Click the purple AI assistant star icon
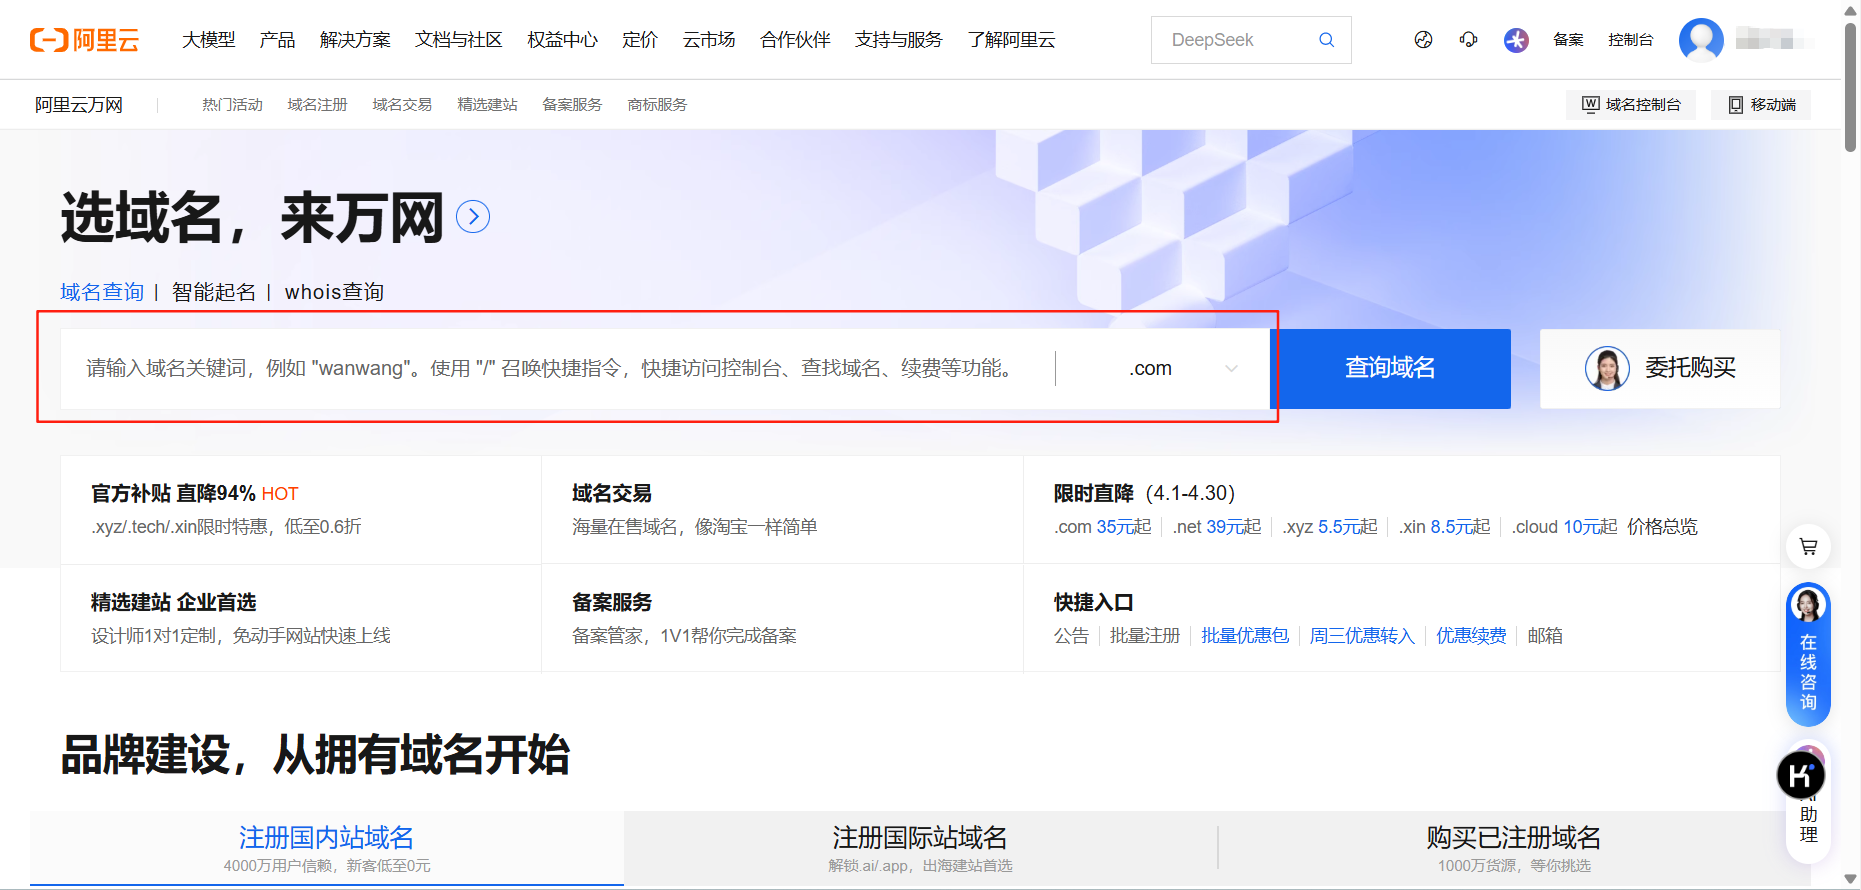 point(1516,40)
